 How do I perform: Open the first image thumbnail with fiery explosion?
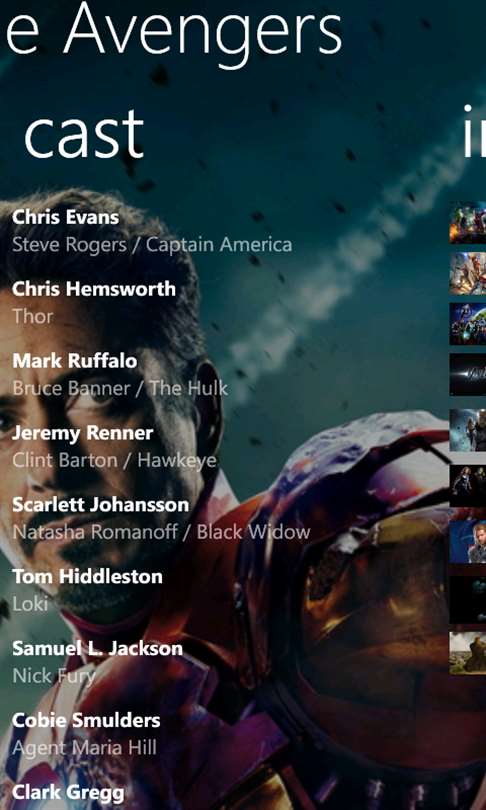467,223
